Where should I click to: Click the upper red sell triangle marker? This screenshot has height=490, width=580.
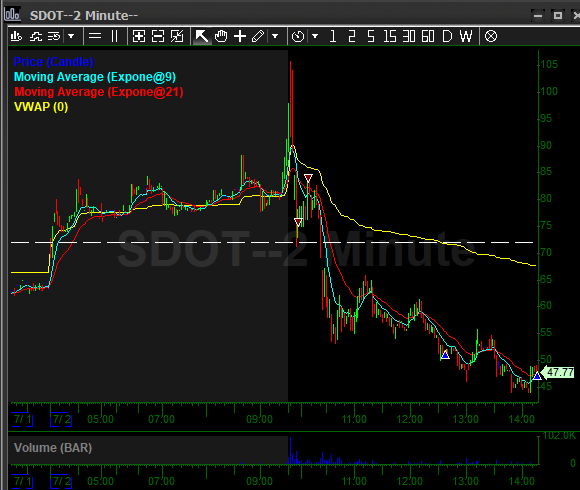[308, 178]
